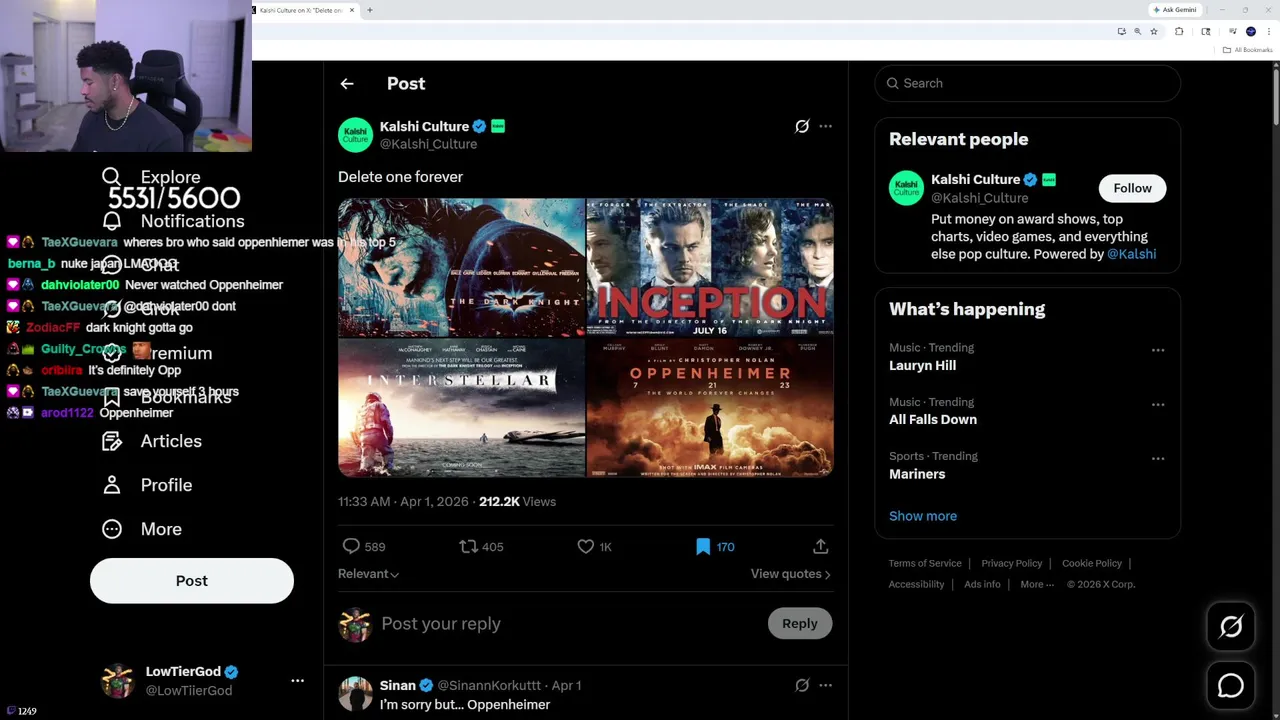The height and width of the screenshot is (720, 1280).
Task: Open Privacy Policy footer link
Action: pyautogui.click(x=1011, y=564)
